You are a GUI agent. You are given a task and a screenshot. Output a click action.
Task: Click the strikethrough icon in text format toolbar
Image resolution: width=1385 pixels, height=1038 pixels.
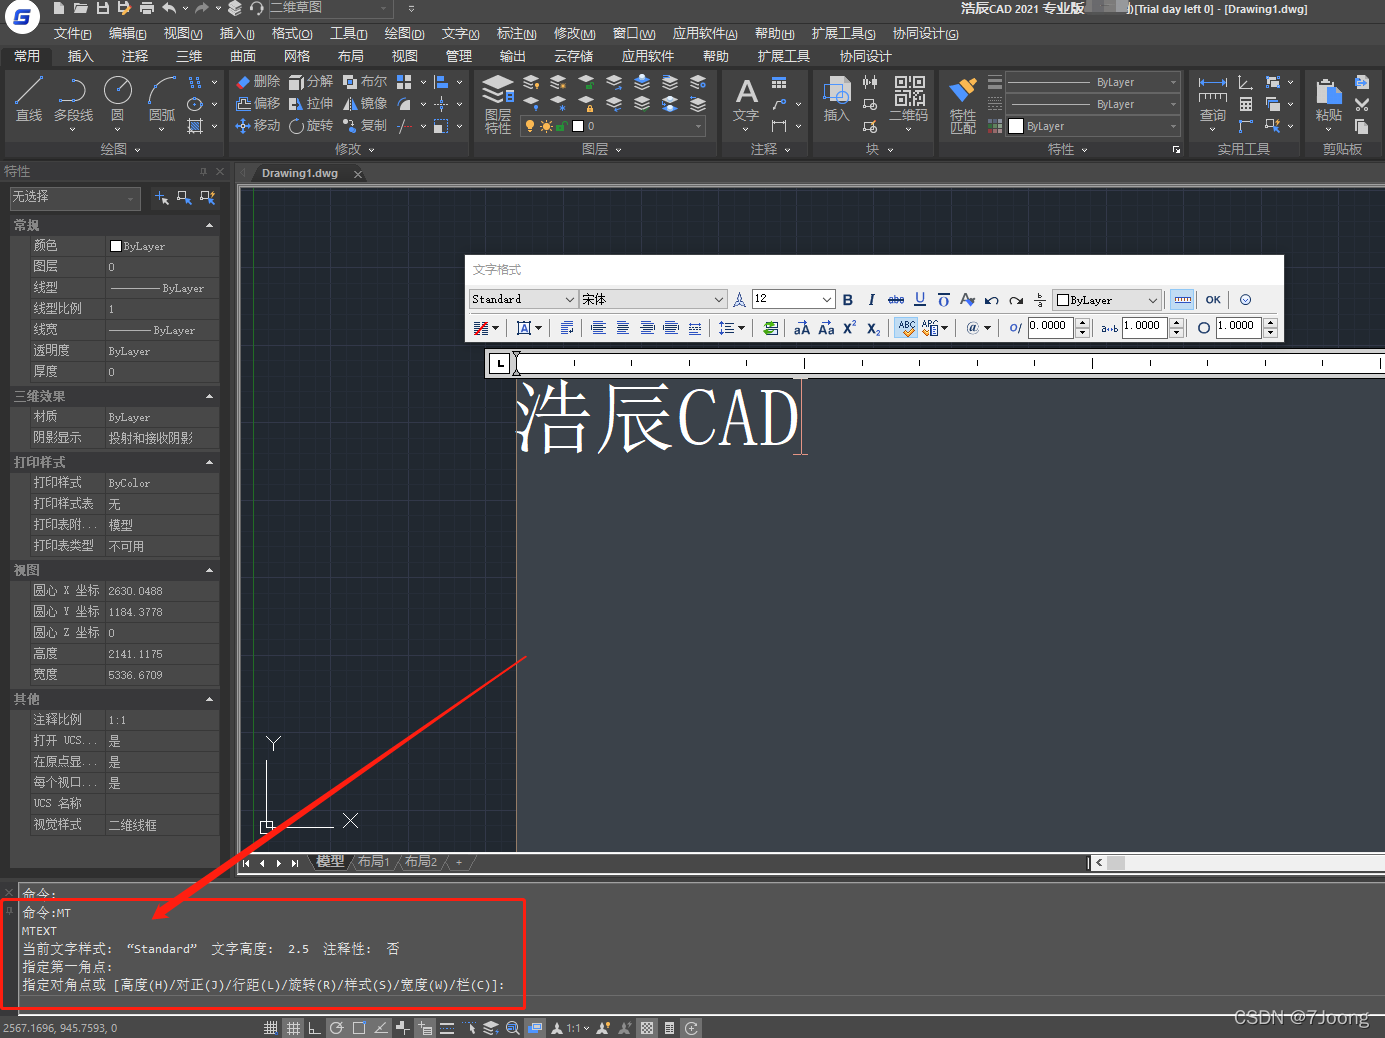coord(896,299)
